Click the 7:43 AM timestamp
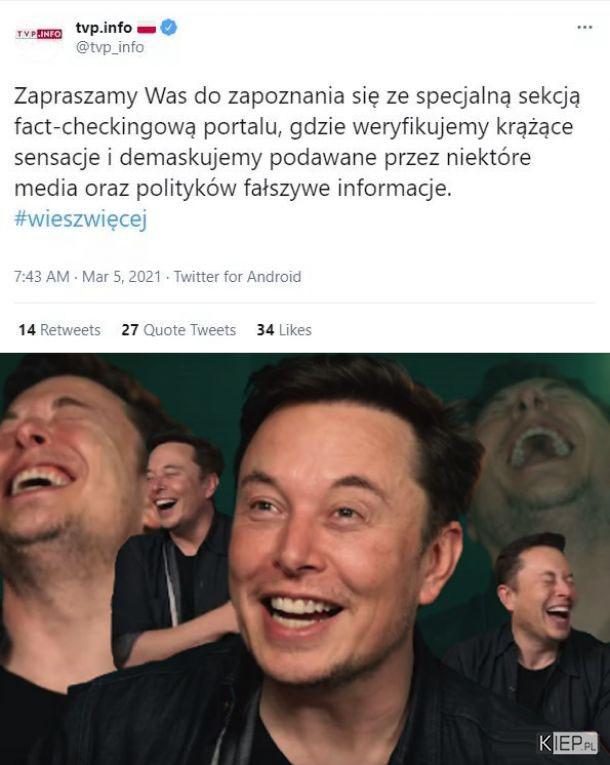The image size is (610, 765). [x=41, y=277]
